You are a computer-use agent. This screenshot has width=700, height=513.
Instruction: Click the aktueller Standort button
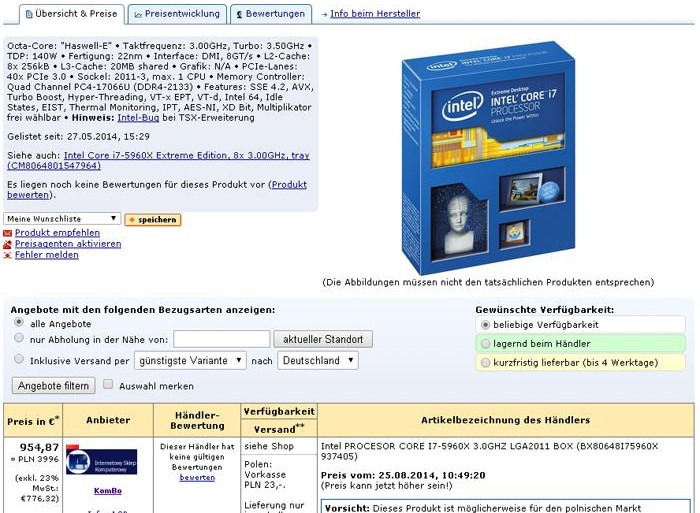tap(323, 339)
